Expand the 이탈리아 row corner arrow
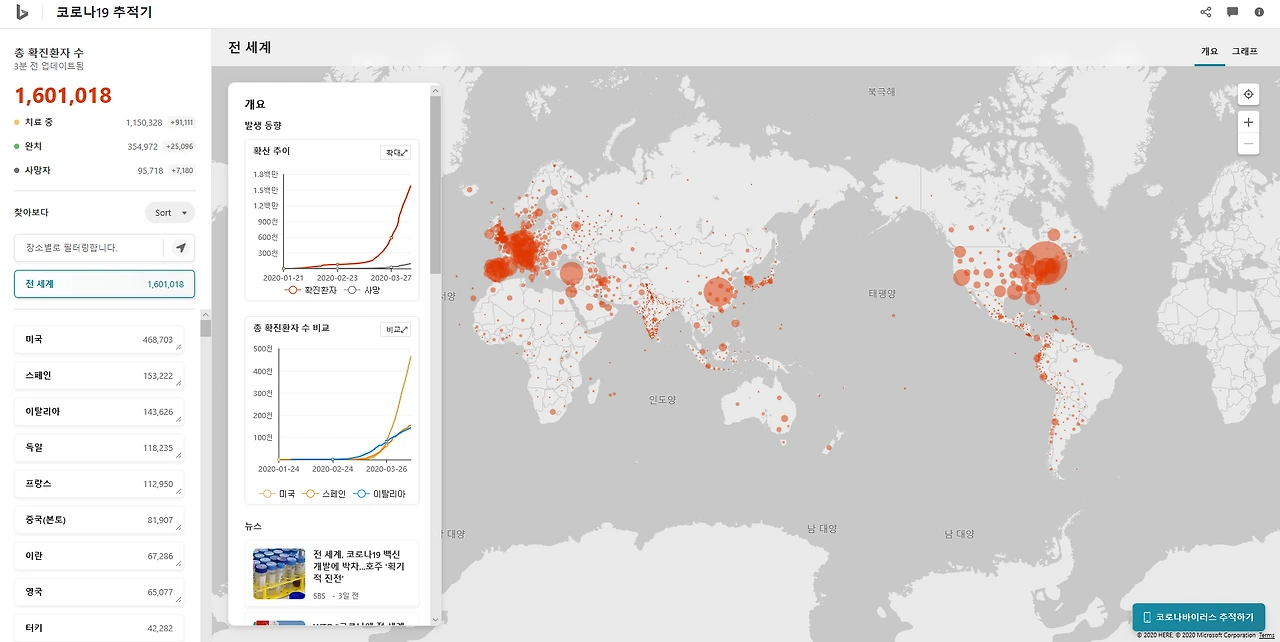 180,420
